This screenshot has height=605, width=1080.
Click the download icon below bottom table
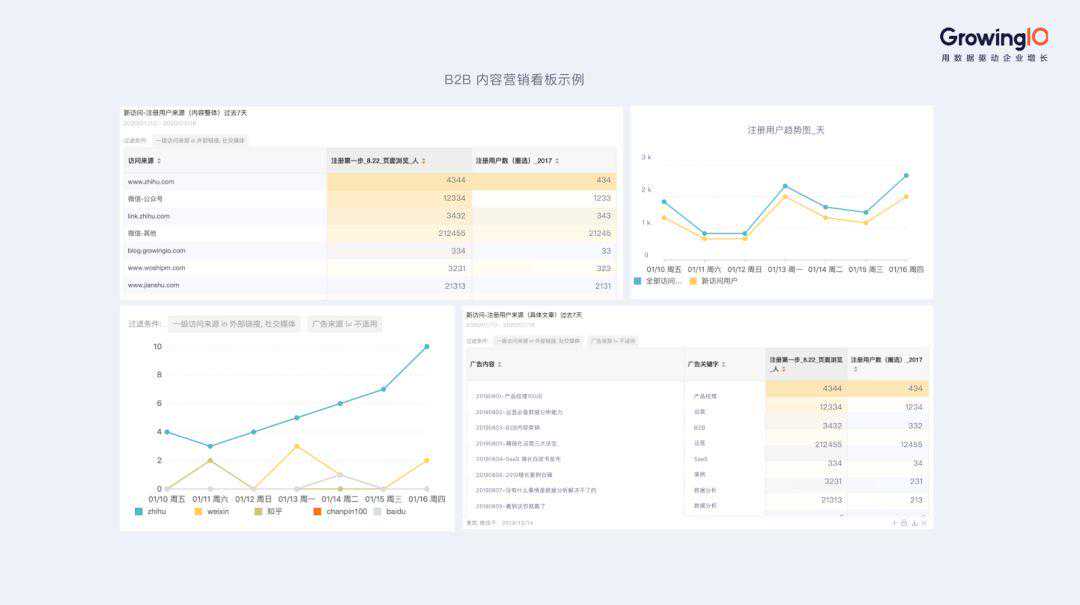(914, 523)
